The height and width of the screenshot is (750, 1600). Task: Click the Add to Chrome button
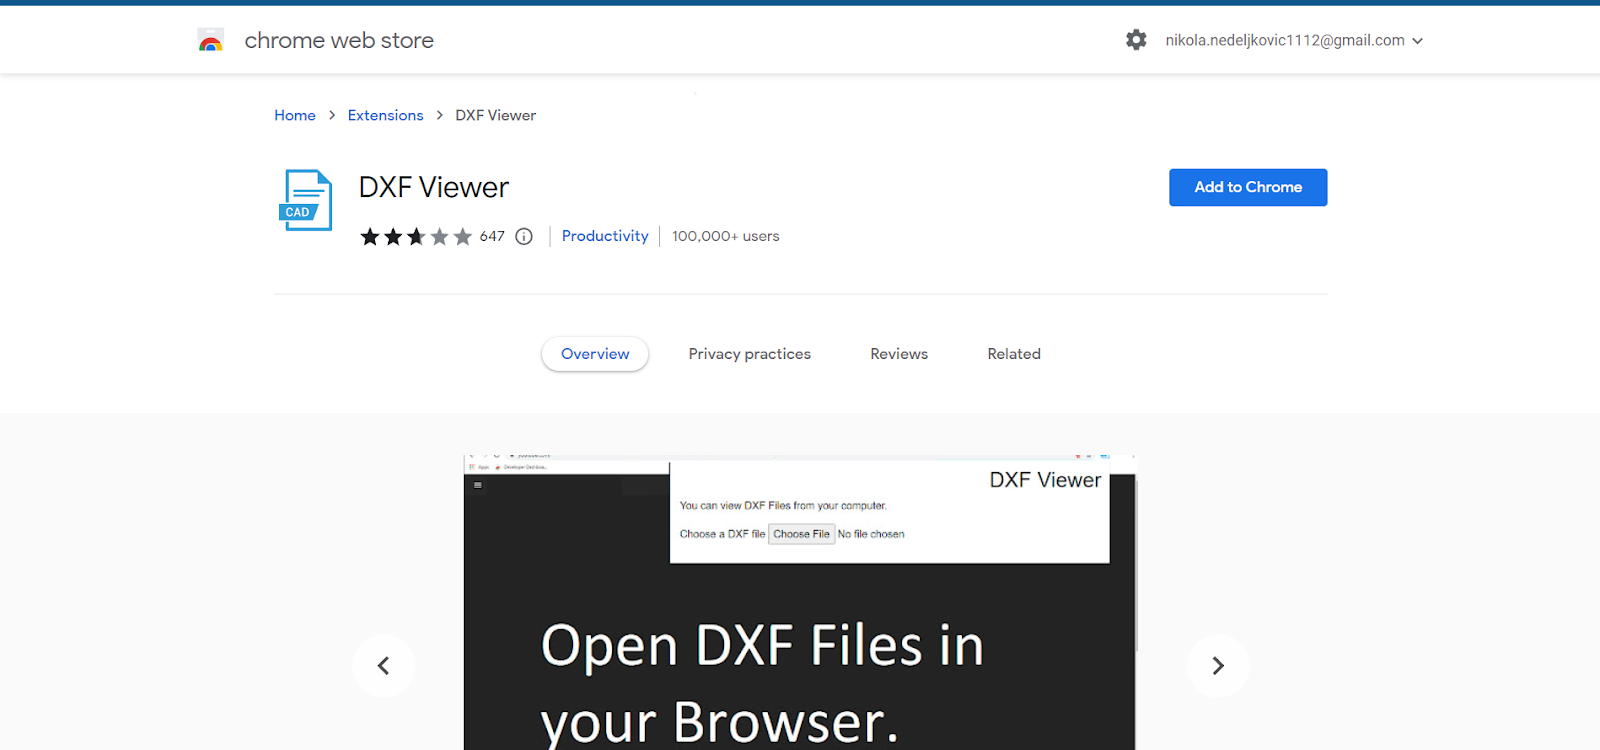(1248, 187)
